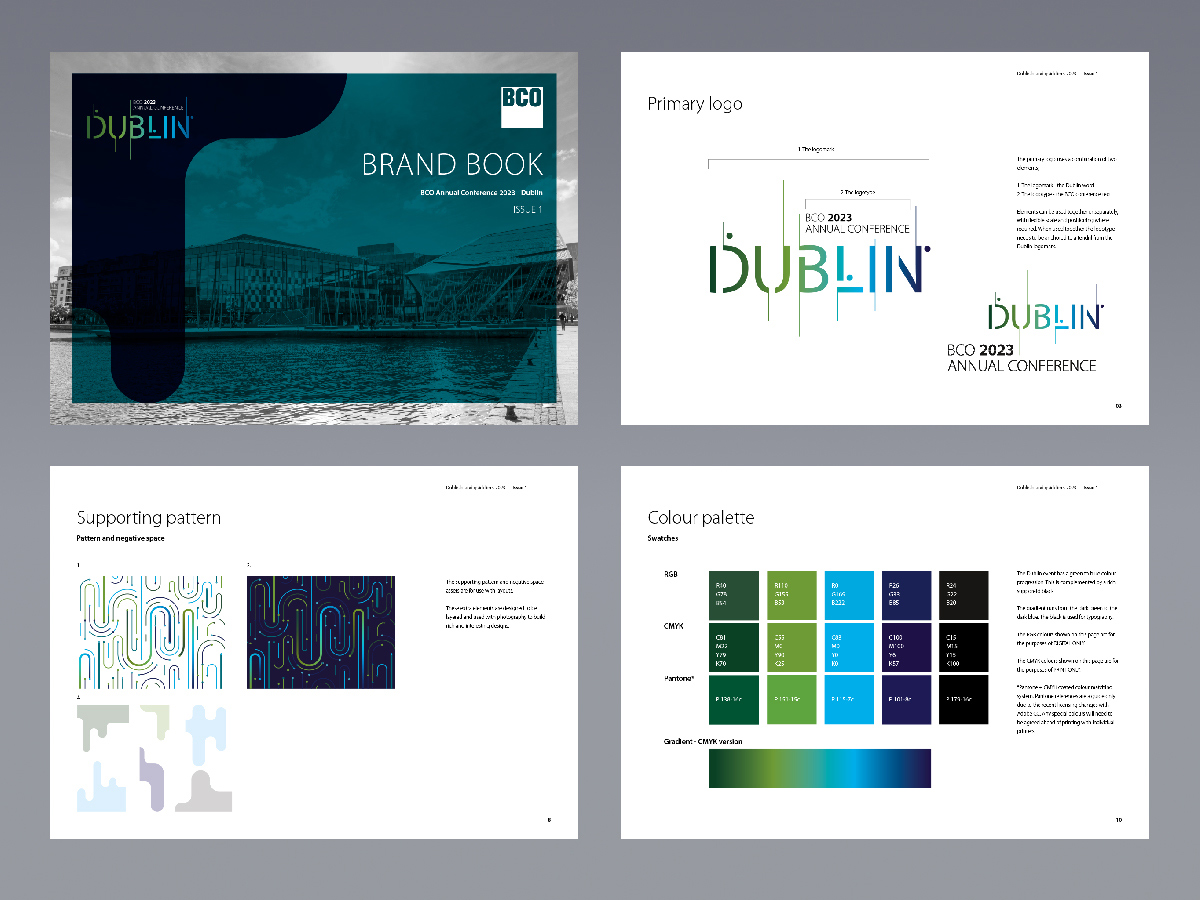The width and height of the screenshot is (1200, 900).
Task: Select the small stacked DUBLIN logo variant
Action: click(1022, 332)
